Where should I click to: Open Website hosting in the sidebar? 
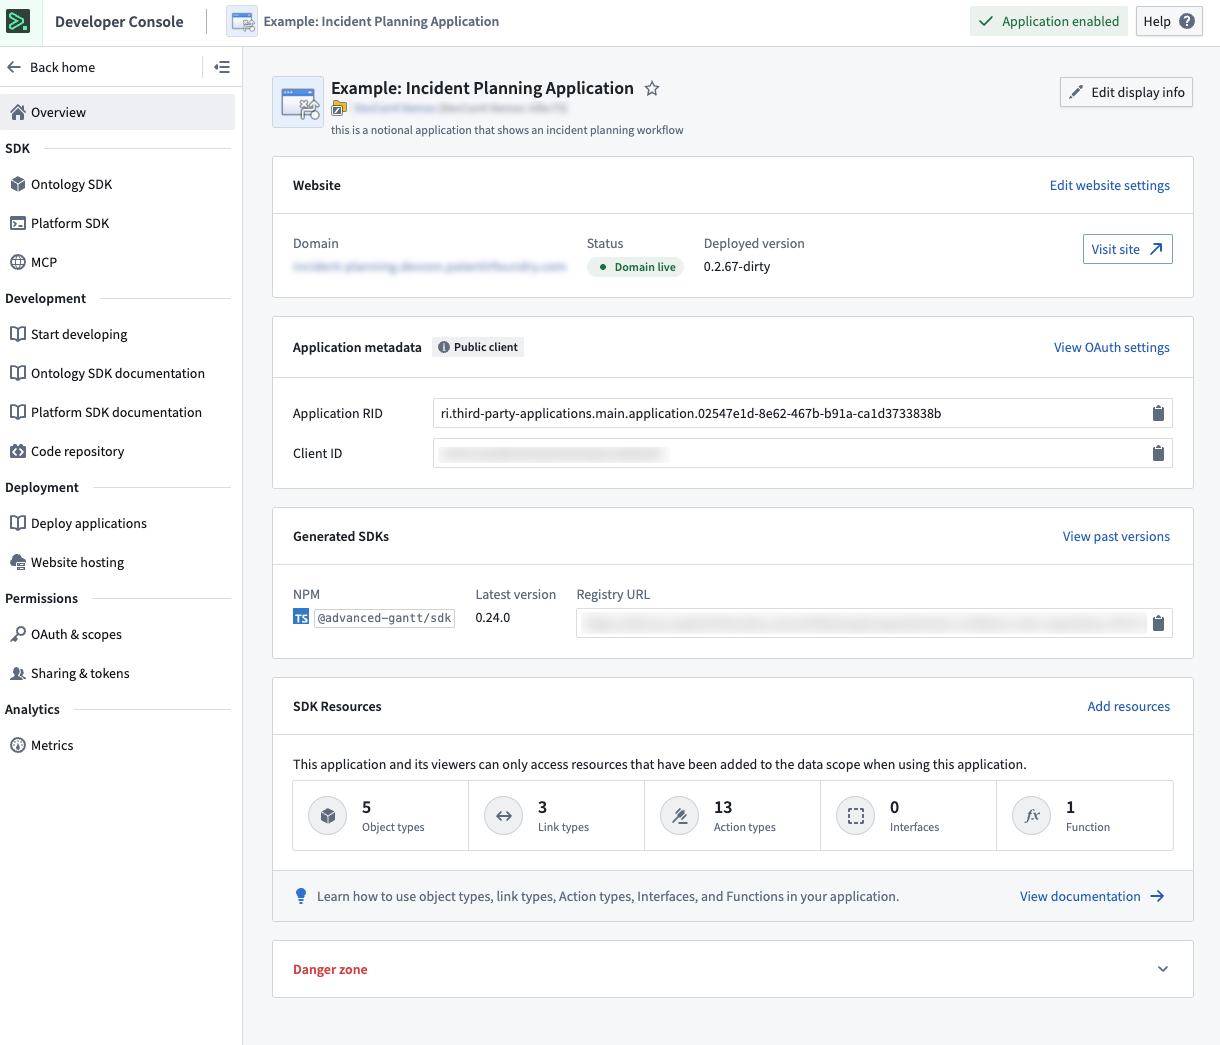click(x=118, y=562)
